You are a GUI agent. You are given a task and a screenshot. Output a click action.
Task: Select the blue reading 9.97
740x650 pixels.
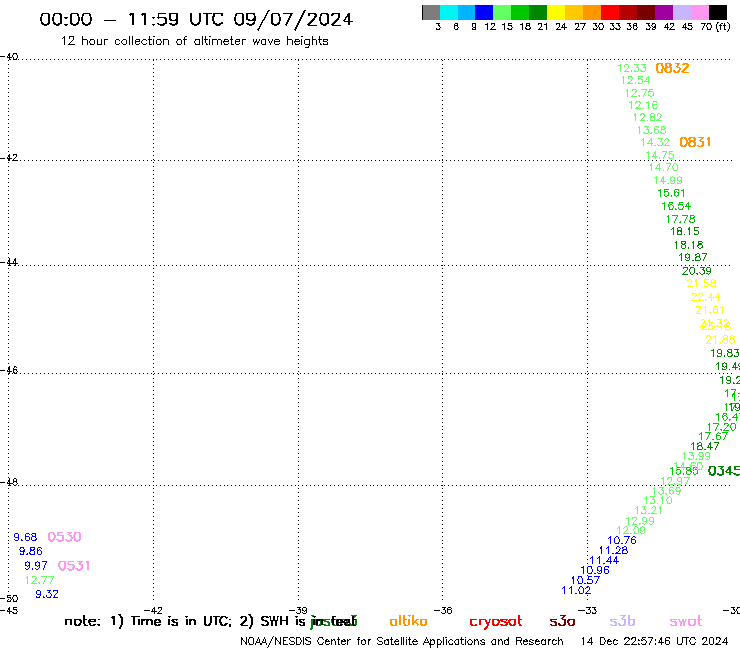(x=36, y=566)
